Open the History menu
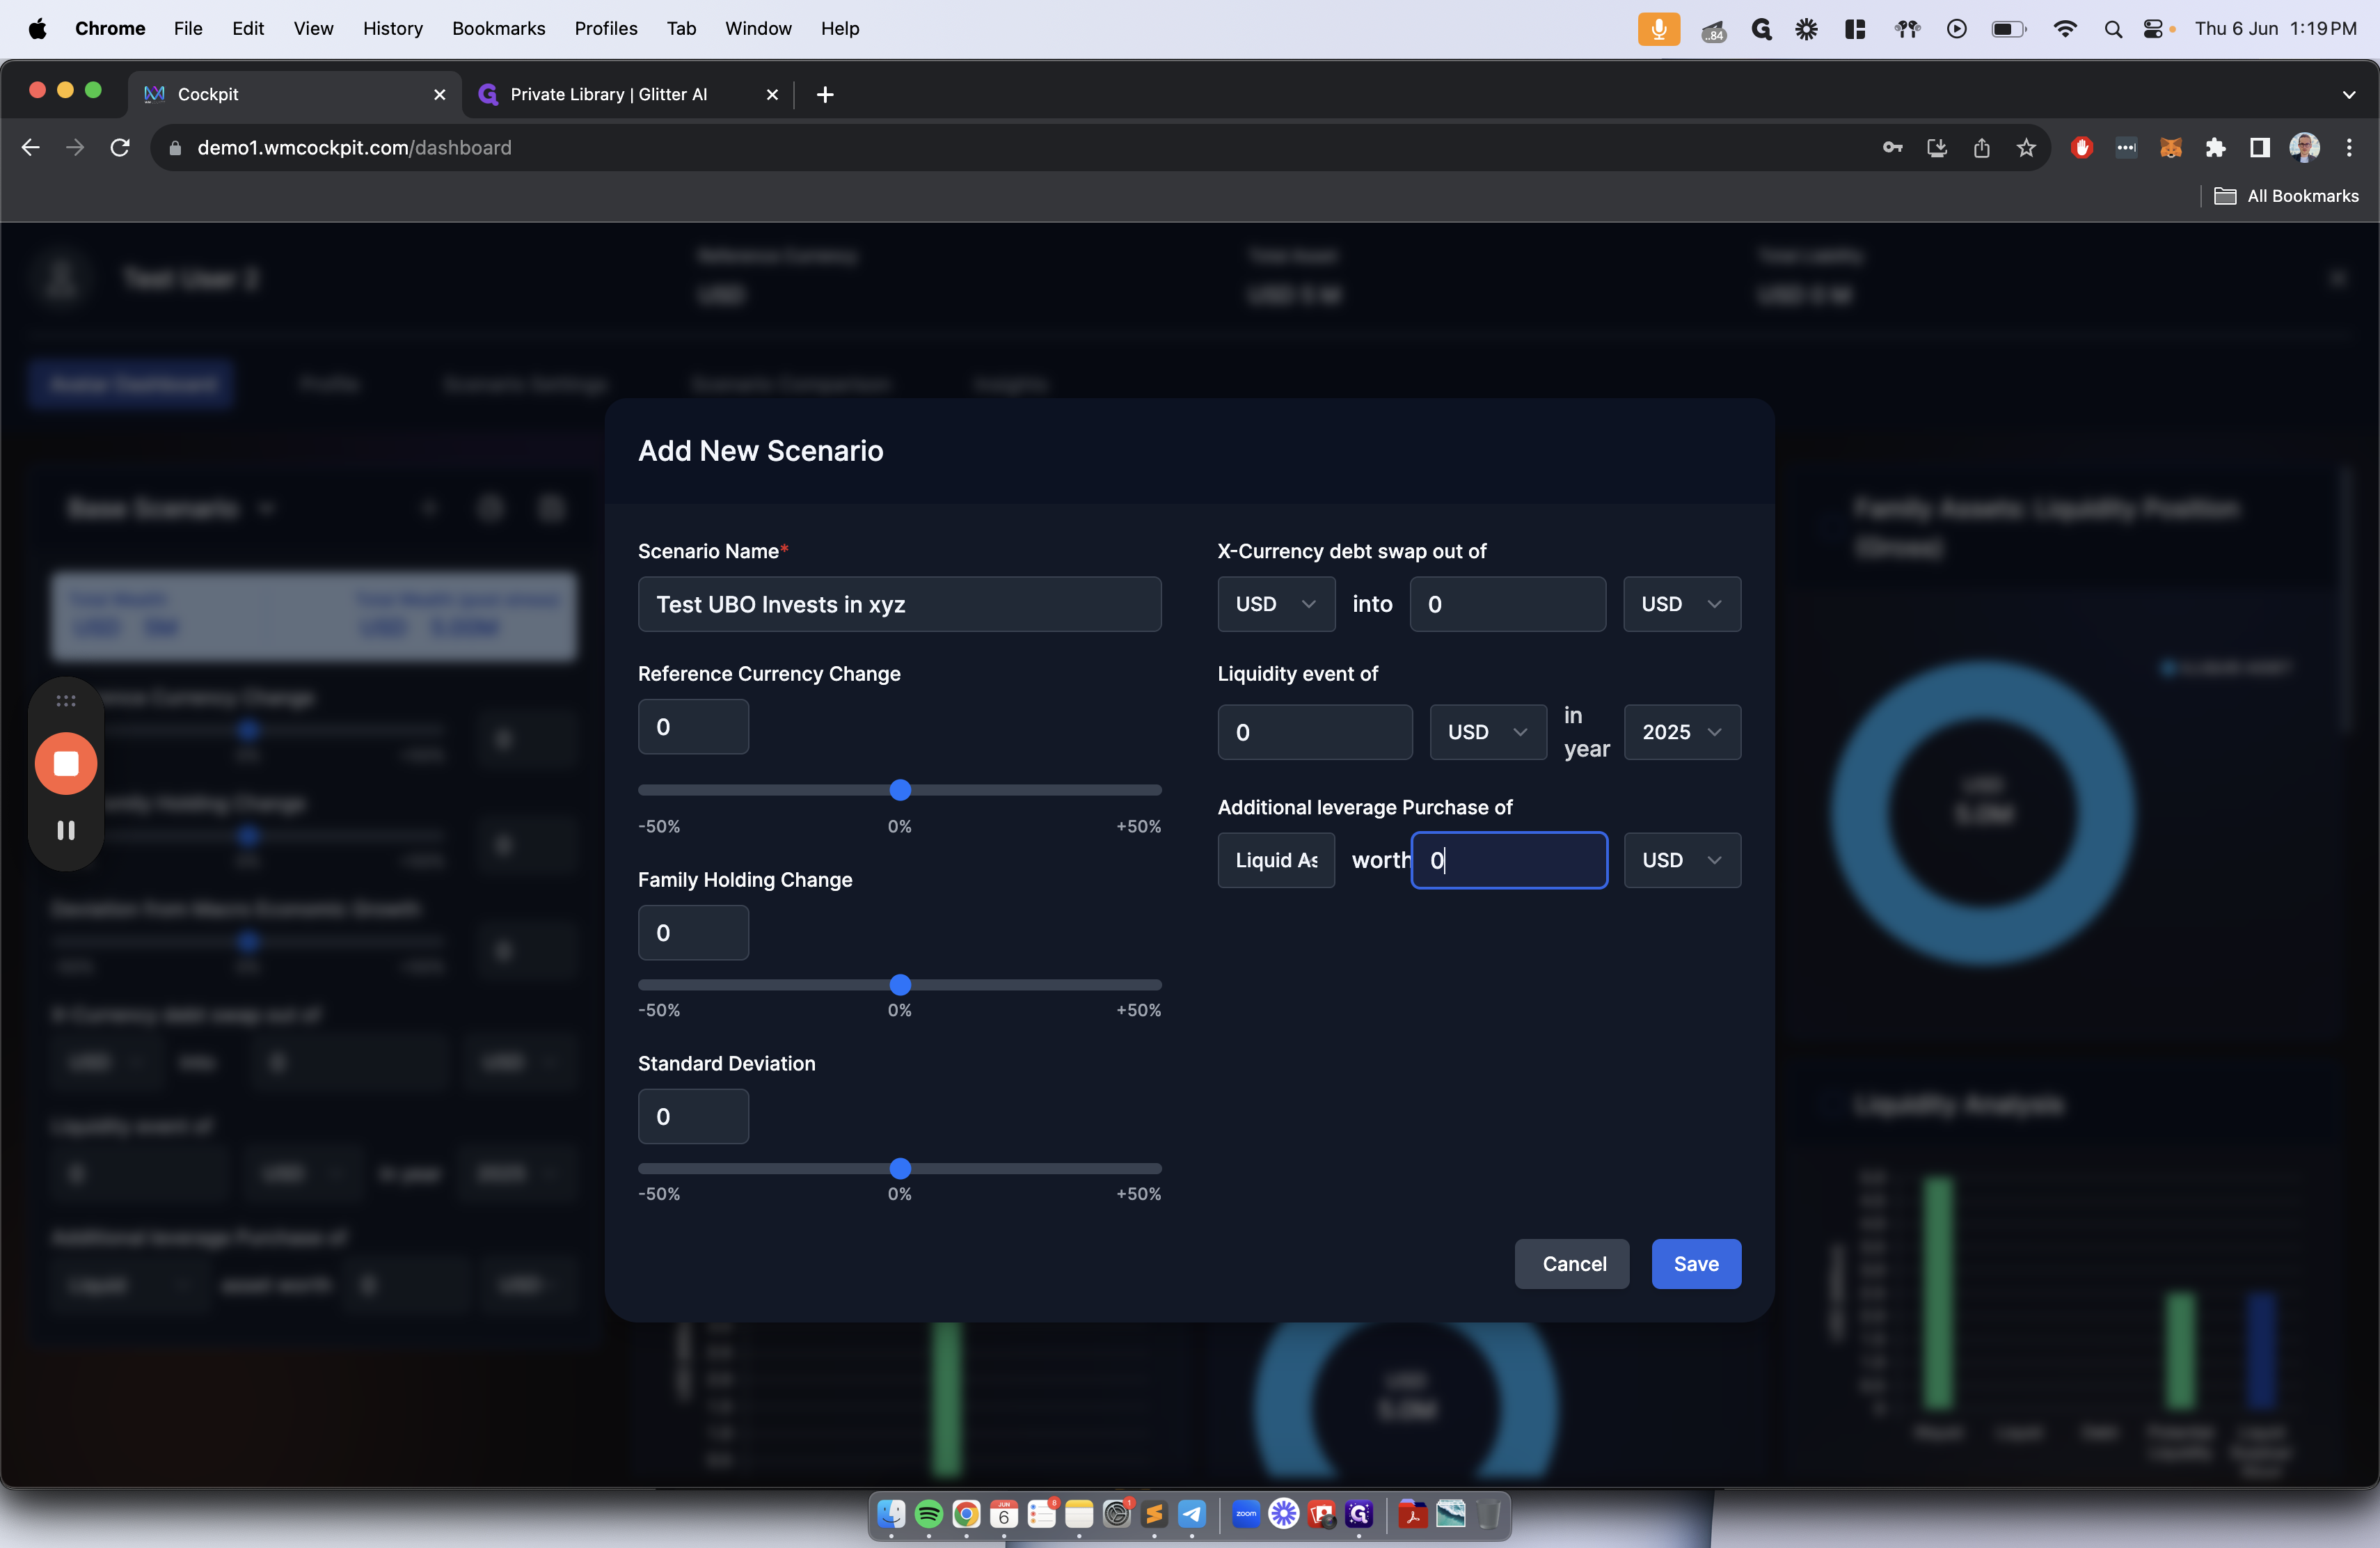 click(x=393, y=29)
